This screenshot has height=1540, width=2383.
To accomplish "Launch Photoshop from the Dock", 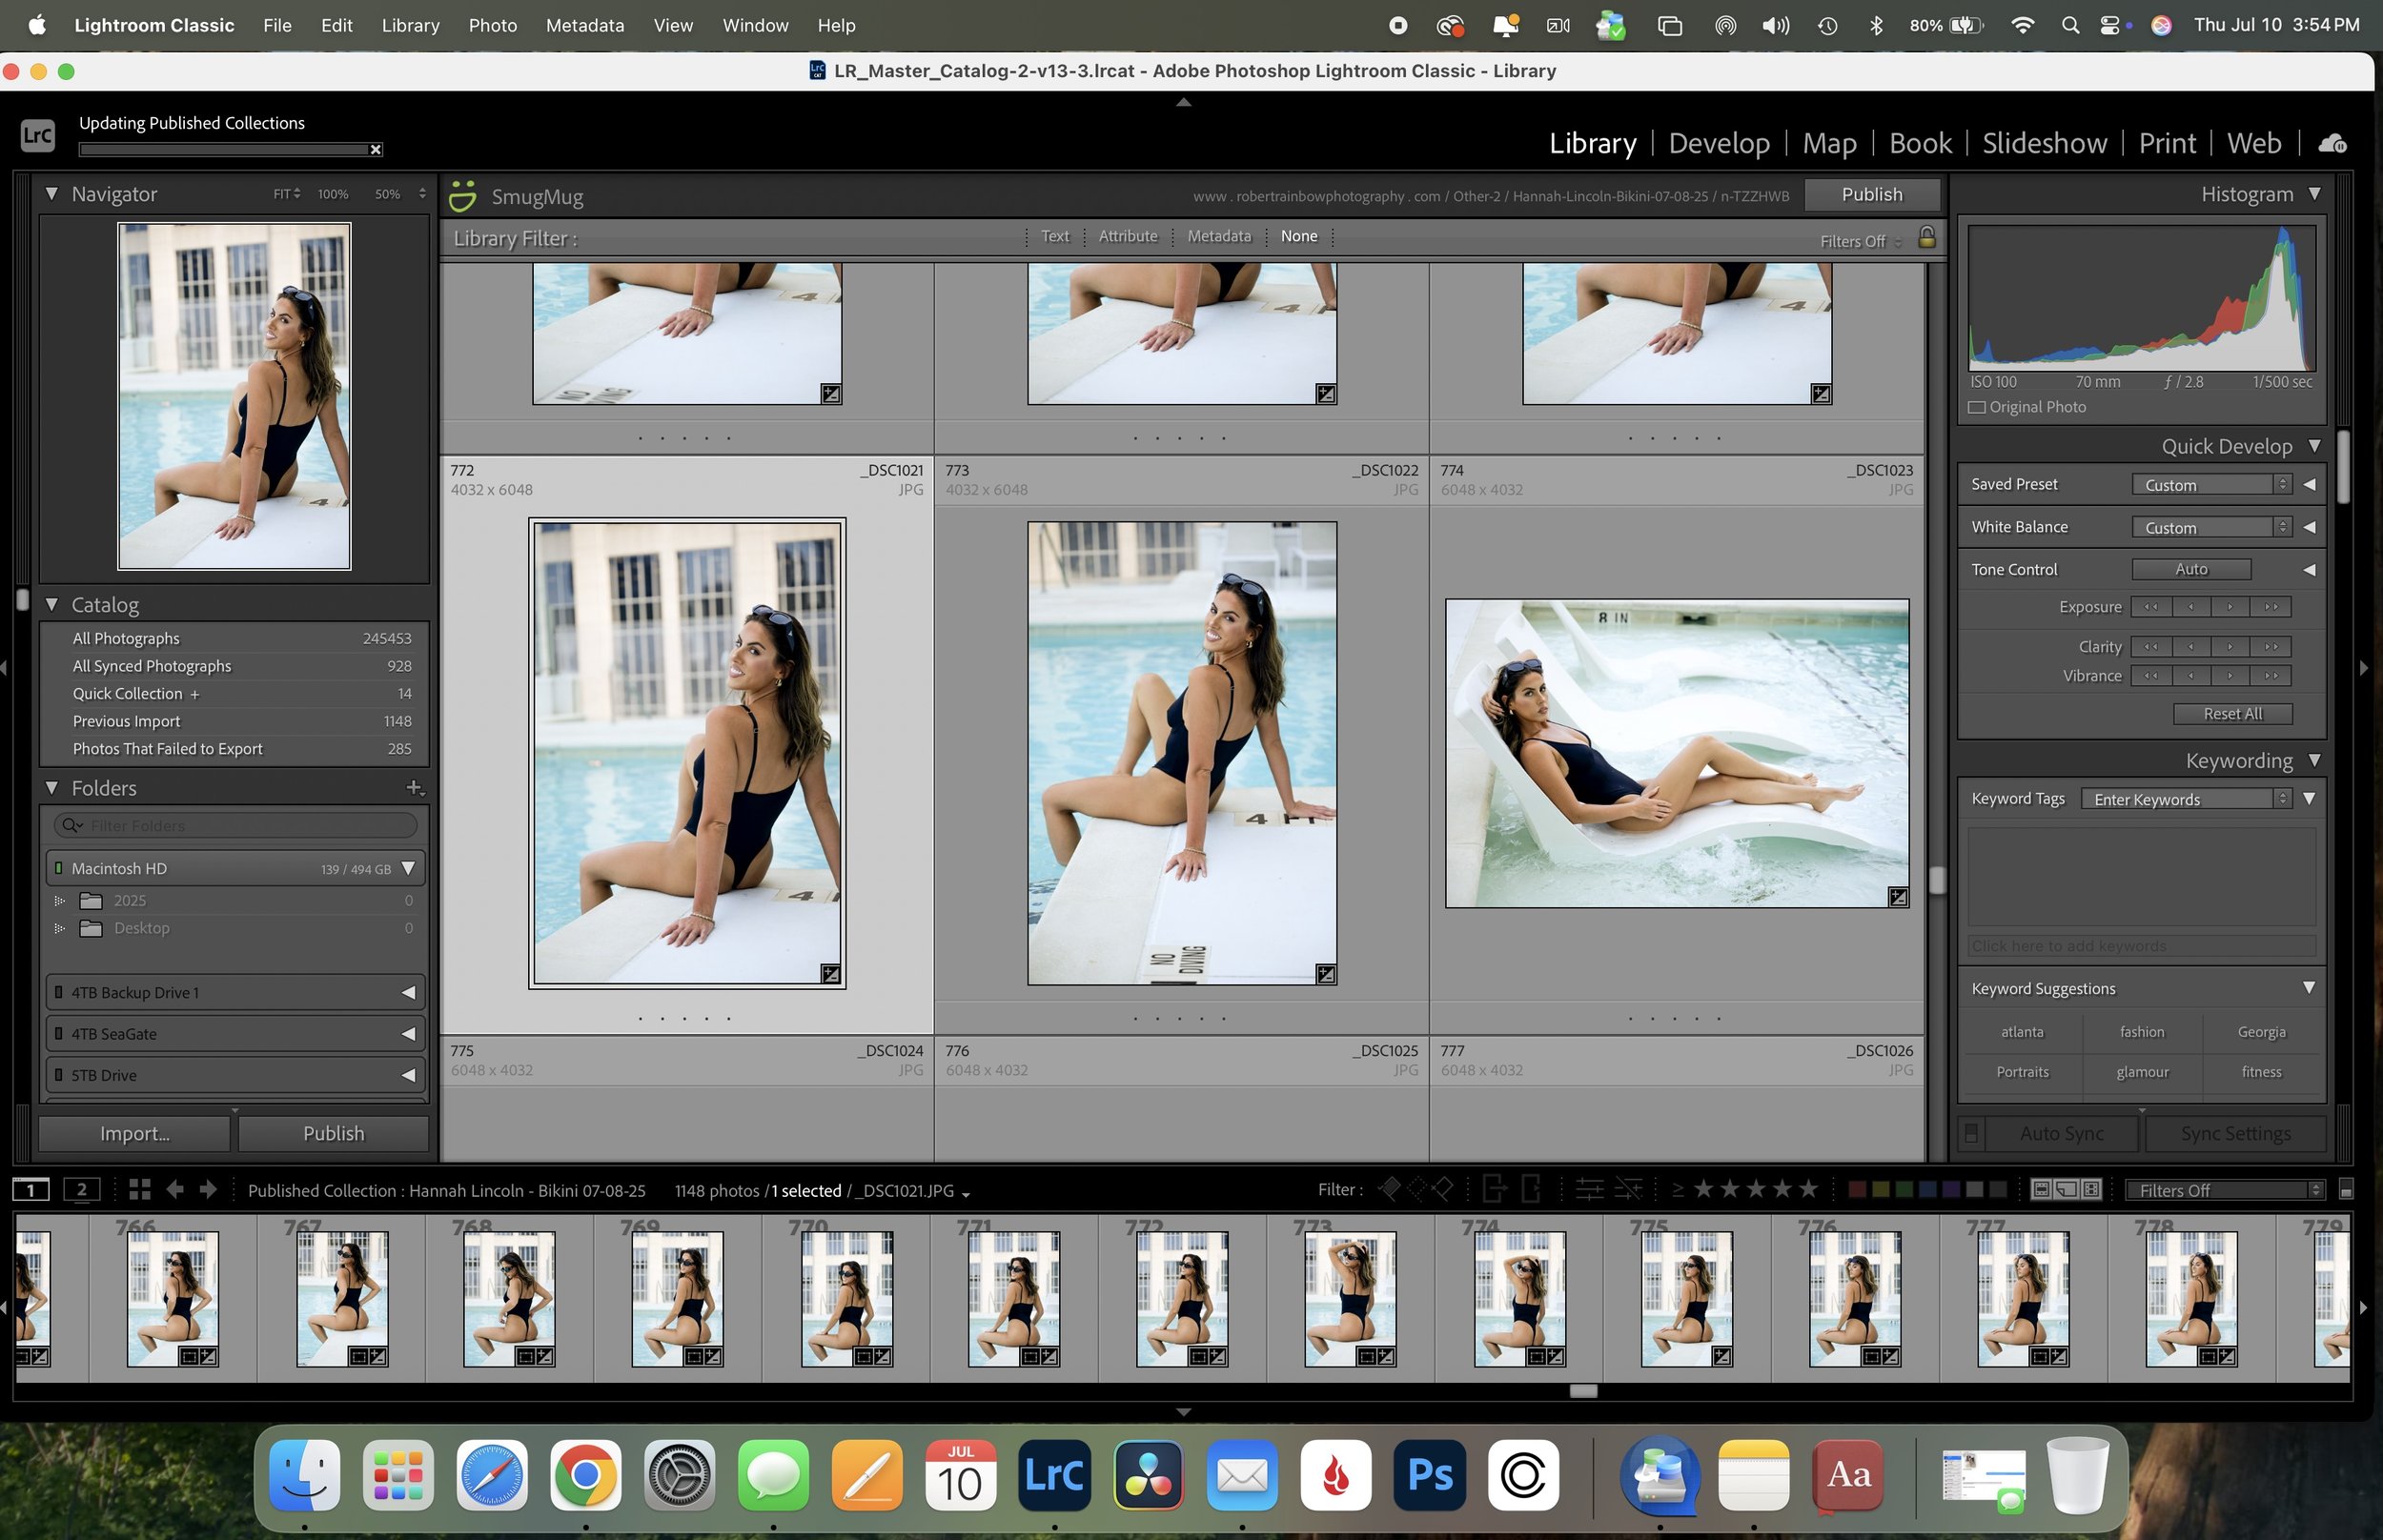I will [1429, 1475].
